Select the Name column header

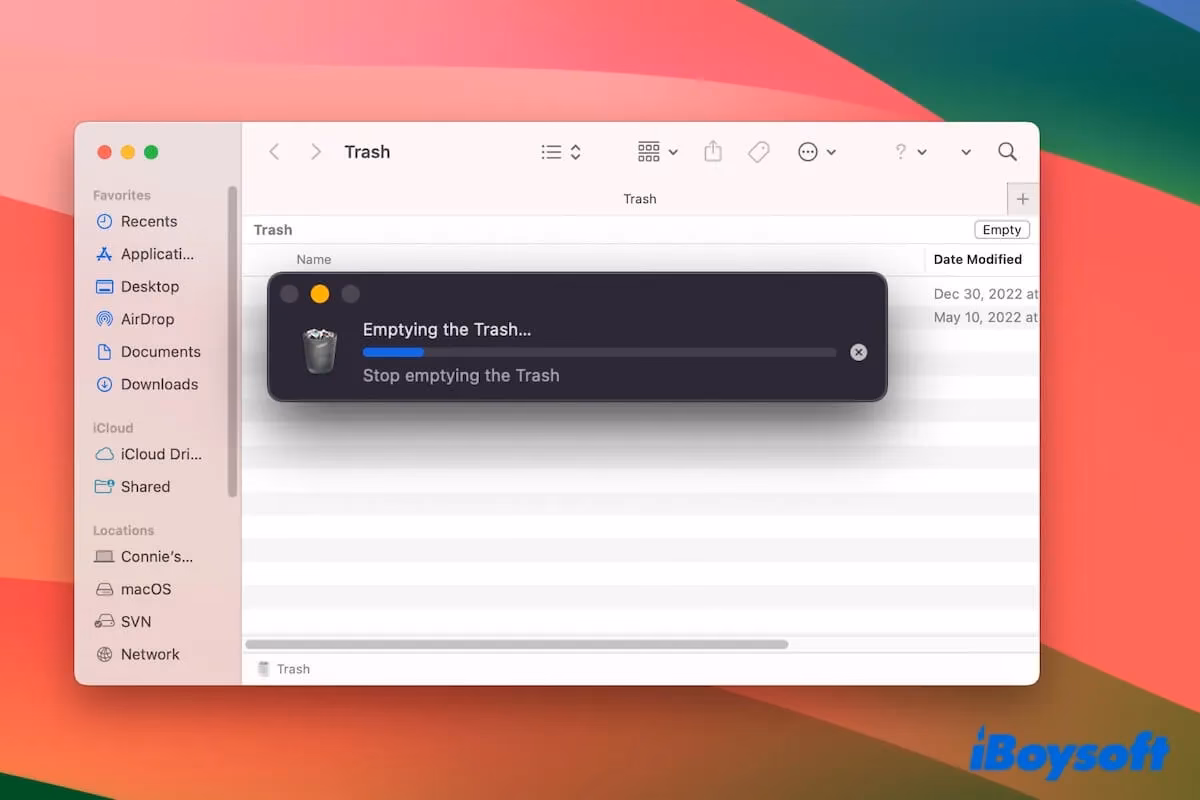[x=313, y=259]
